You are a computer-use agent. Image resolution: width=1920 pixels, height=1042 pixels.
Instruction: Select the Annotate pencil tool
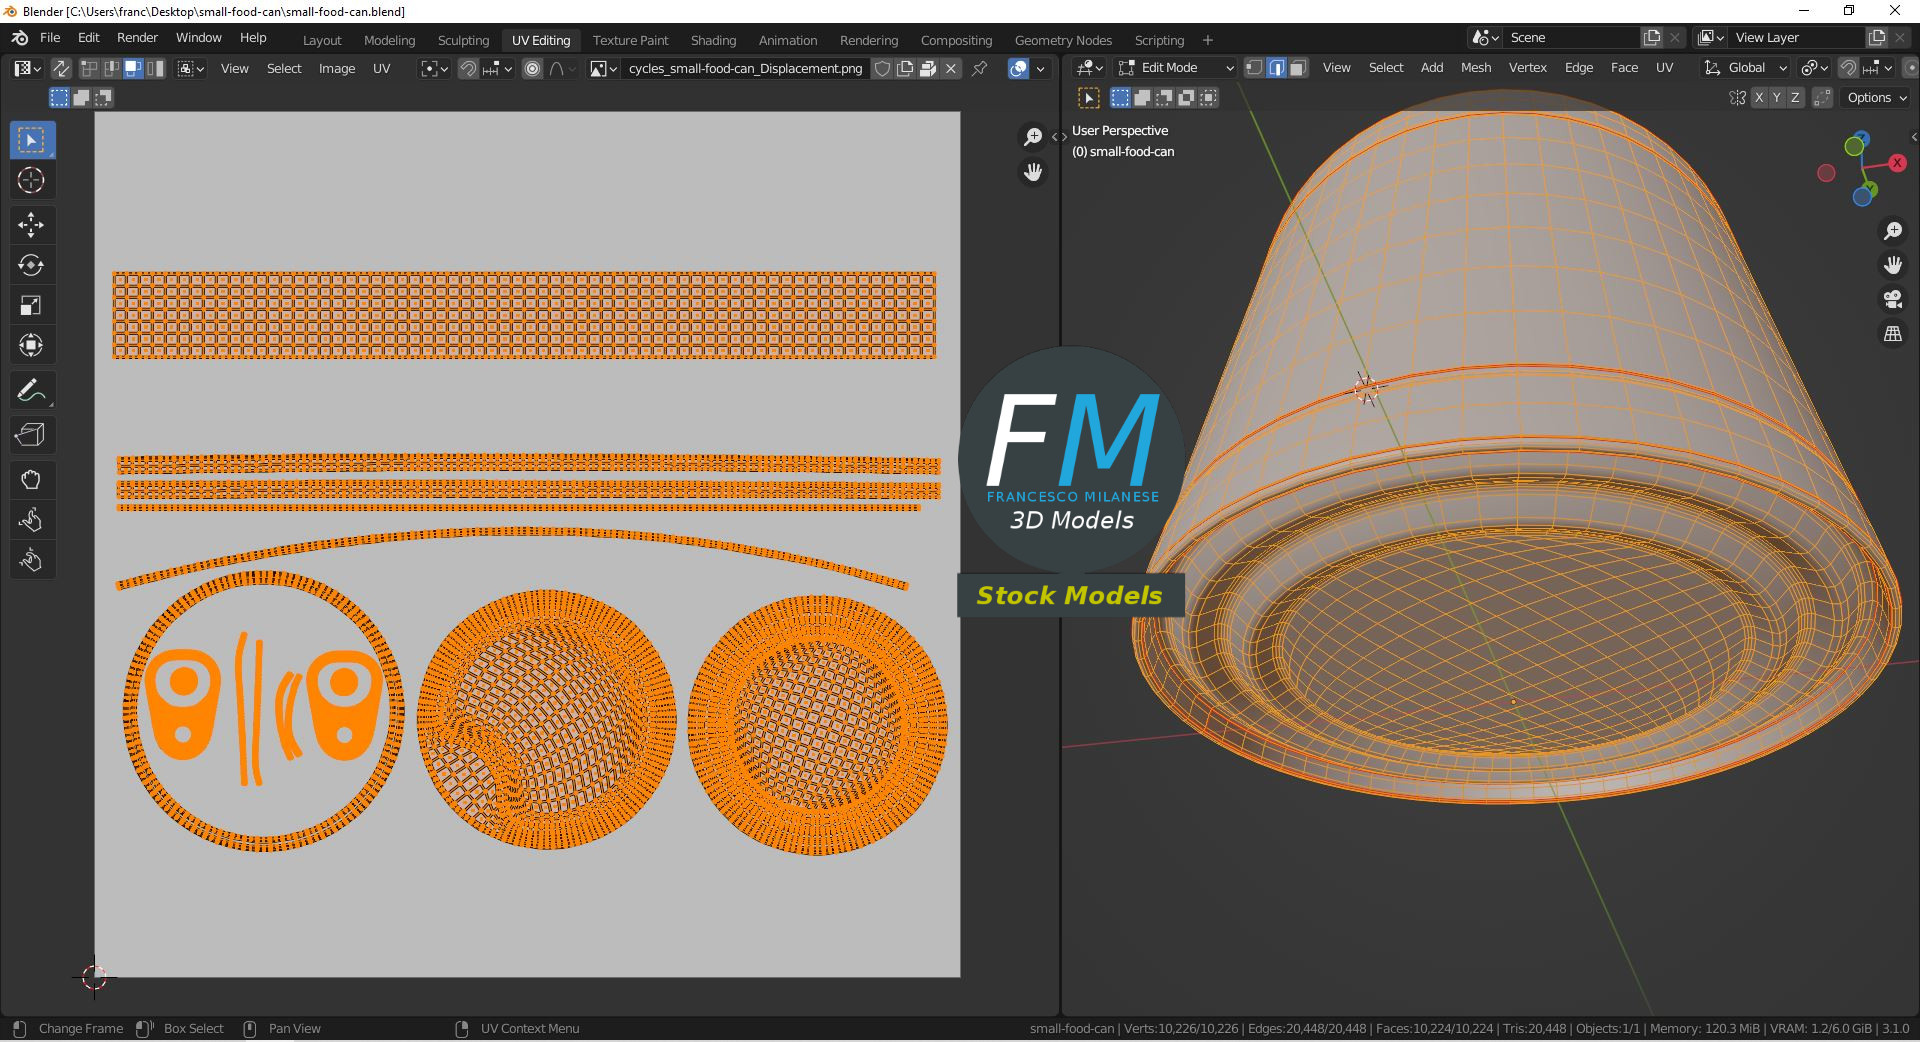click(31, 391)
